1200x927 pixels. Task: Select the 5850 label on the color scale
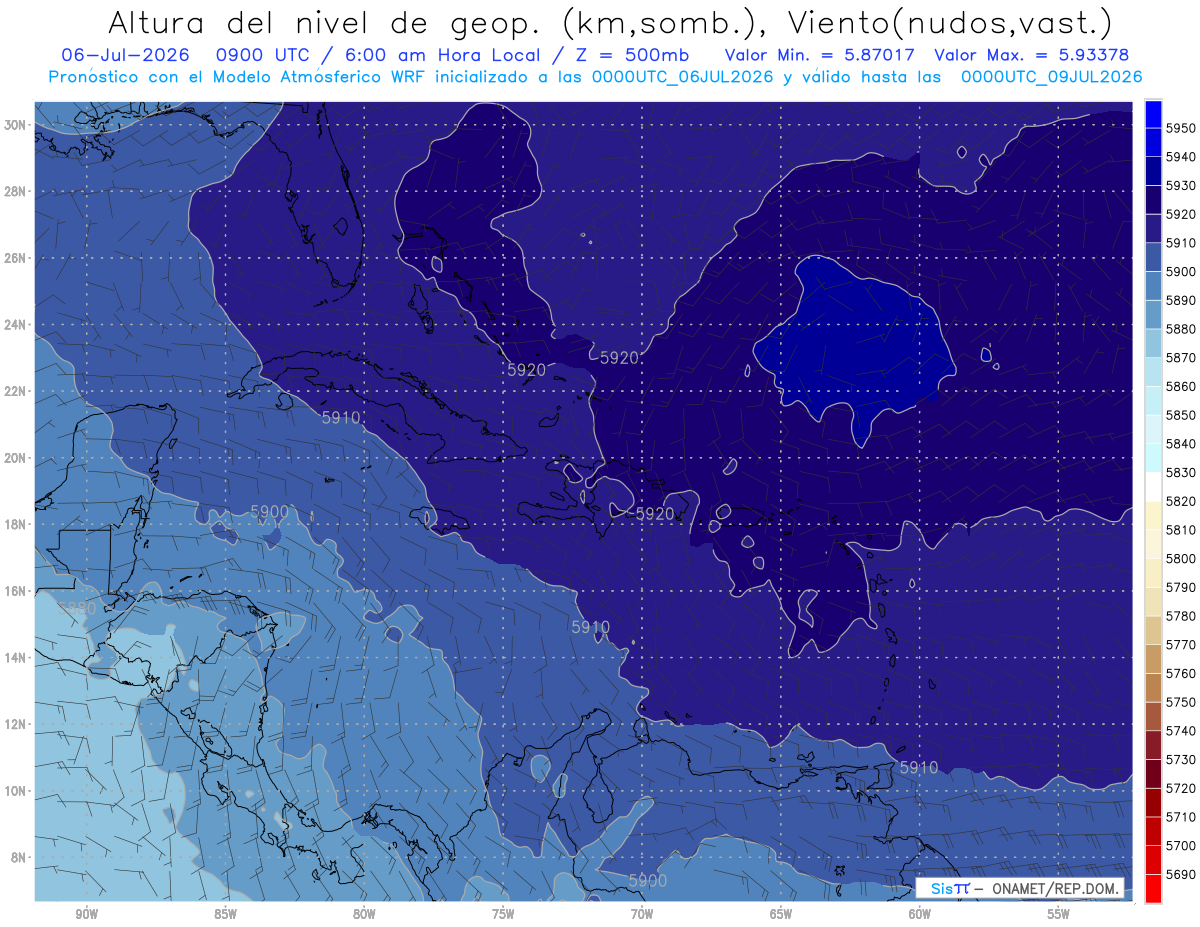1181,415
